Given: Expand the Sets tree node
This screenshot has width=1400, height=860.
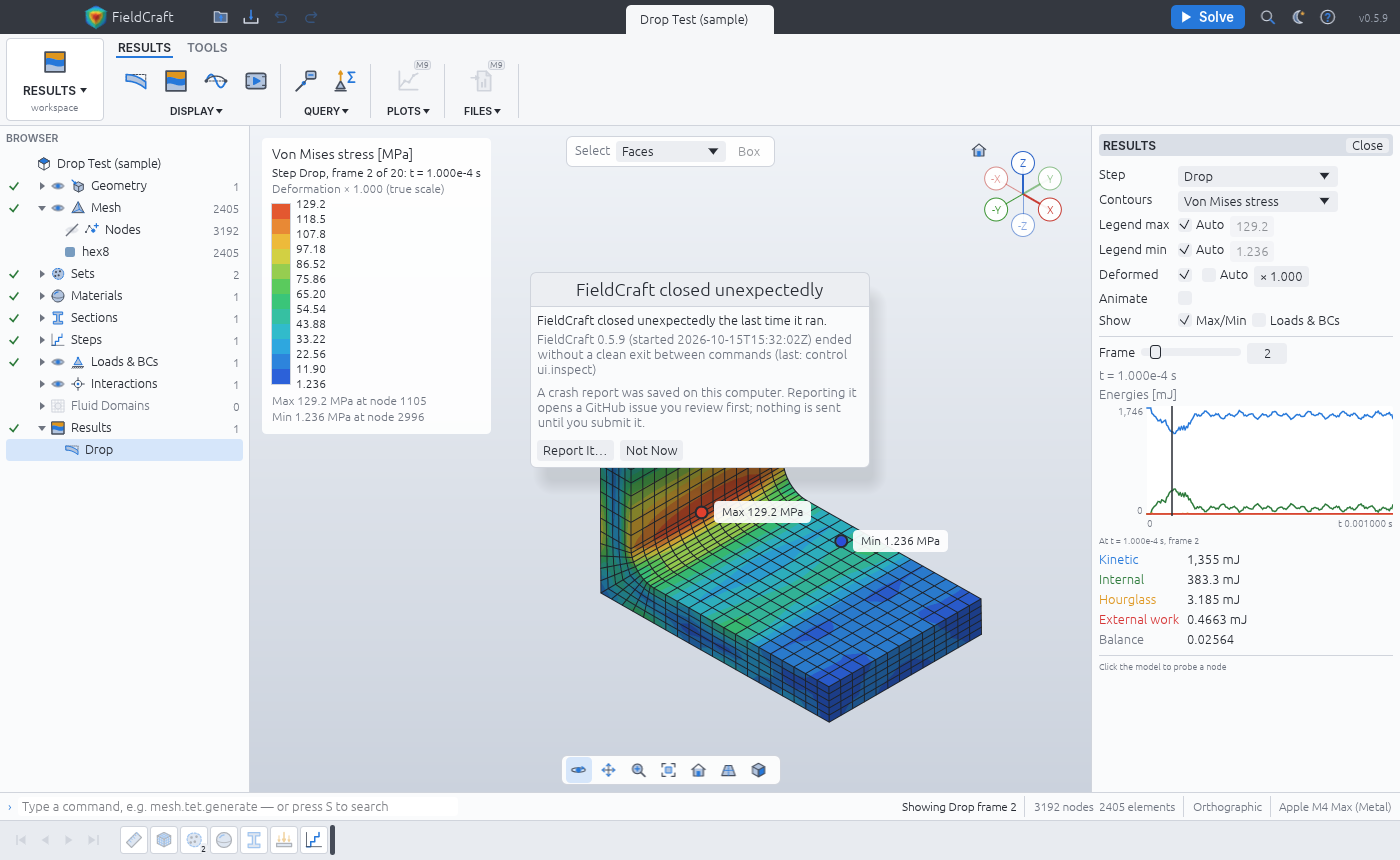Looking at the screenshot, I should [42, 274].
